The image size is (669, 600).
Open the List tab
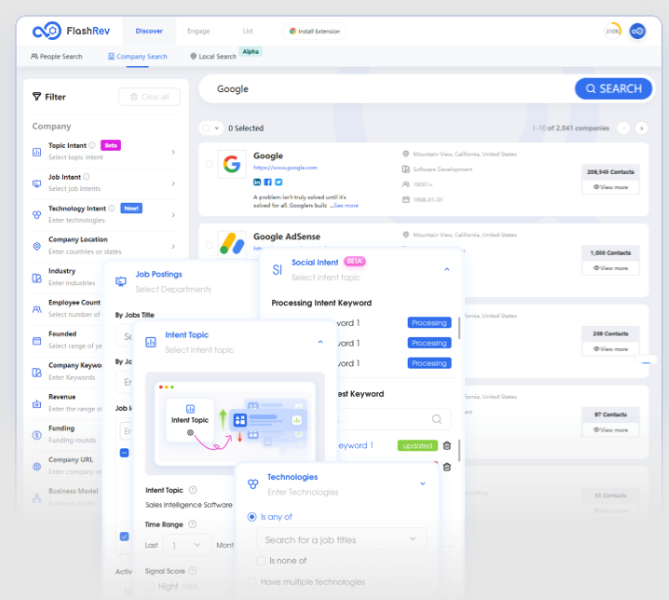point(248,31)
